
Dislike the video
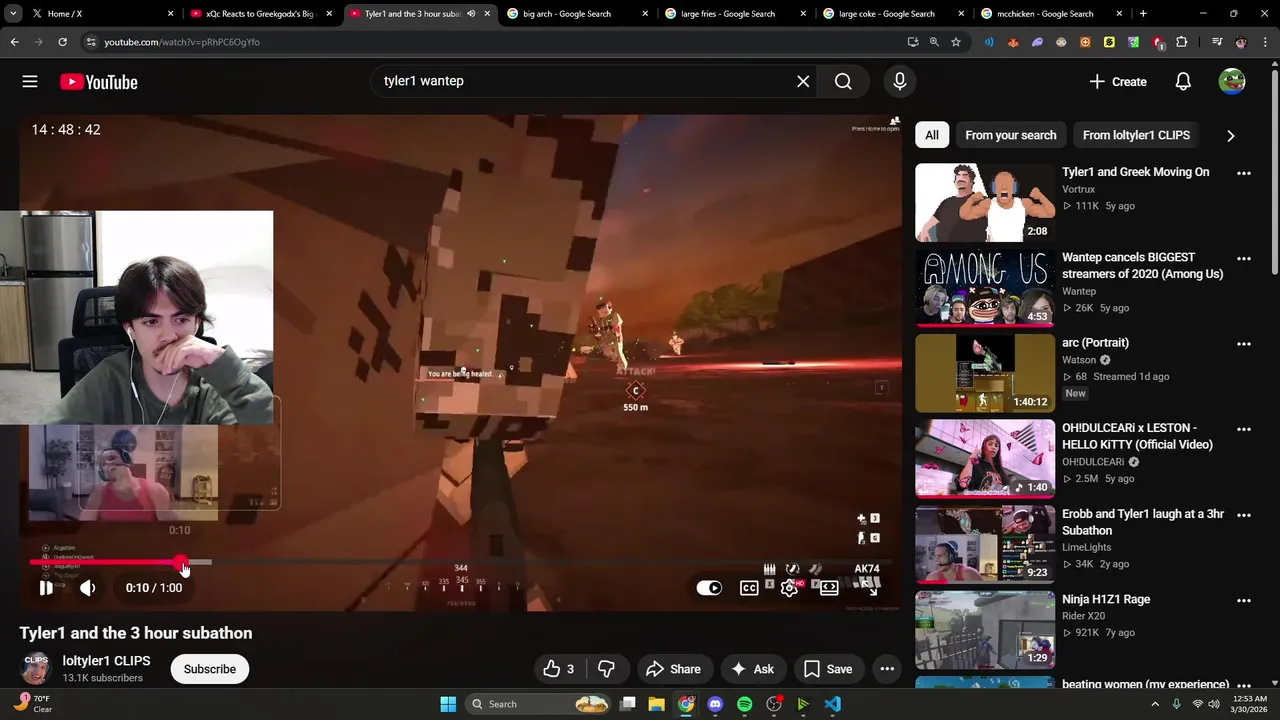(x=606, y=669)
